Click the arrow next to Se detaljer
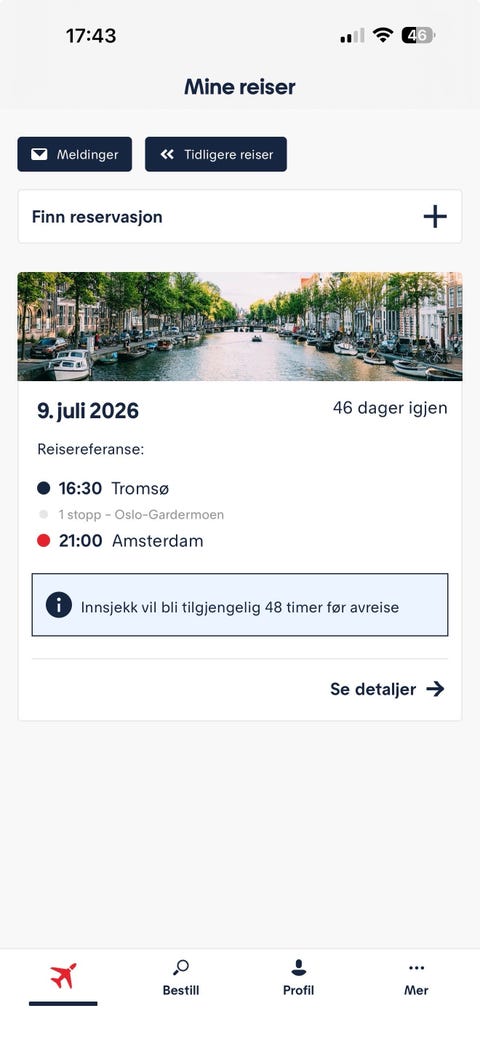 pos(435,689)
